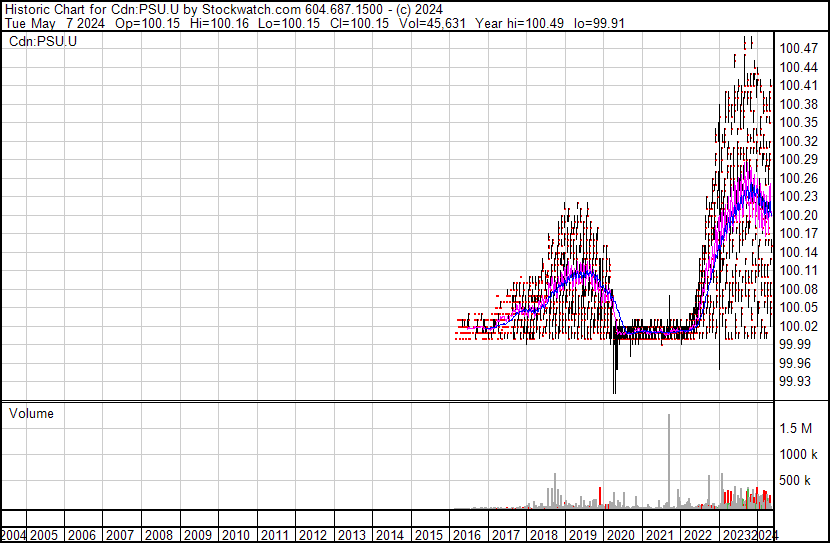
Task: Click the 2008 year label on the time axis
Action: point(159,536)
